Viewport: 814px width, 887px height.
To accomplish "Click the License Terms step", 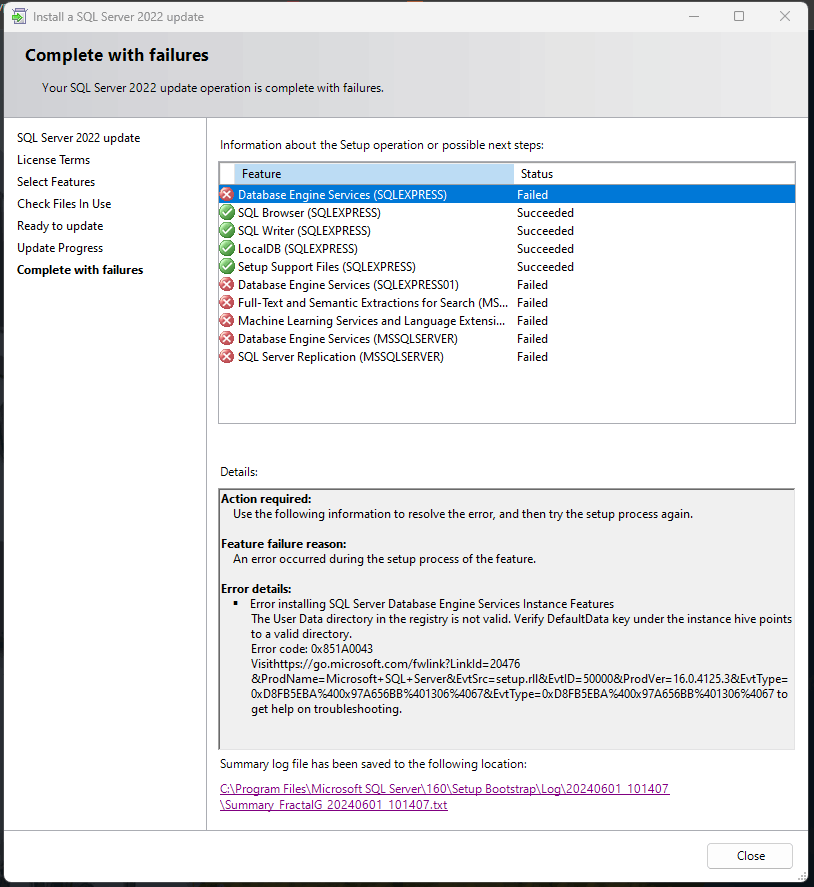I will 54,160.
